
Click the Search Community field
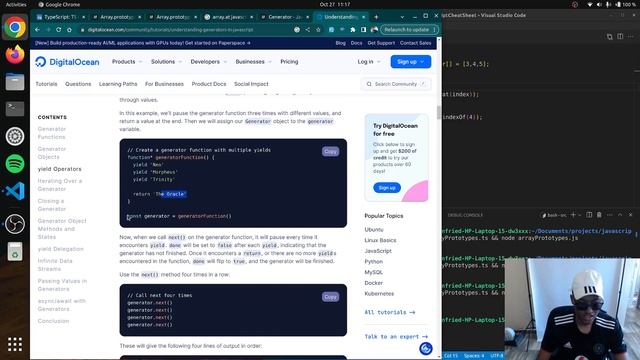pyautogui.click(x=396, y=84)
